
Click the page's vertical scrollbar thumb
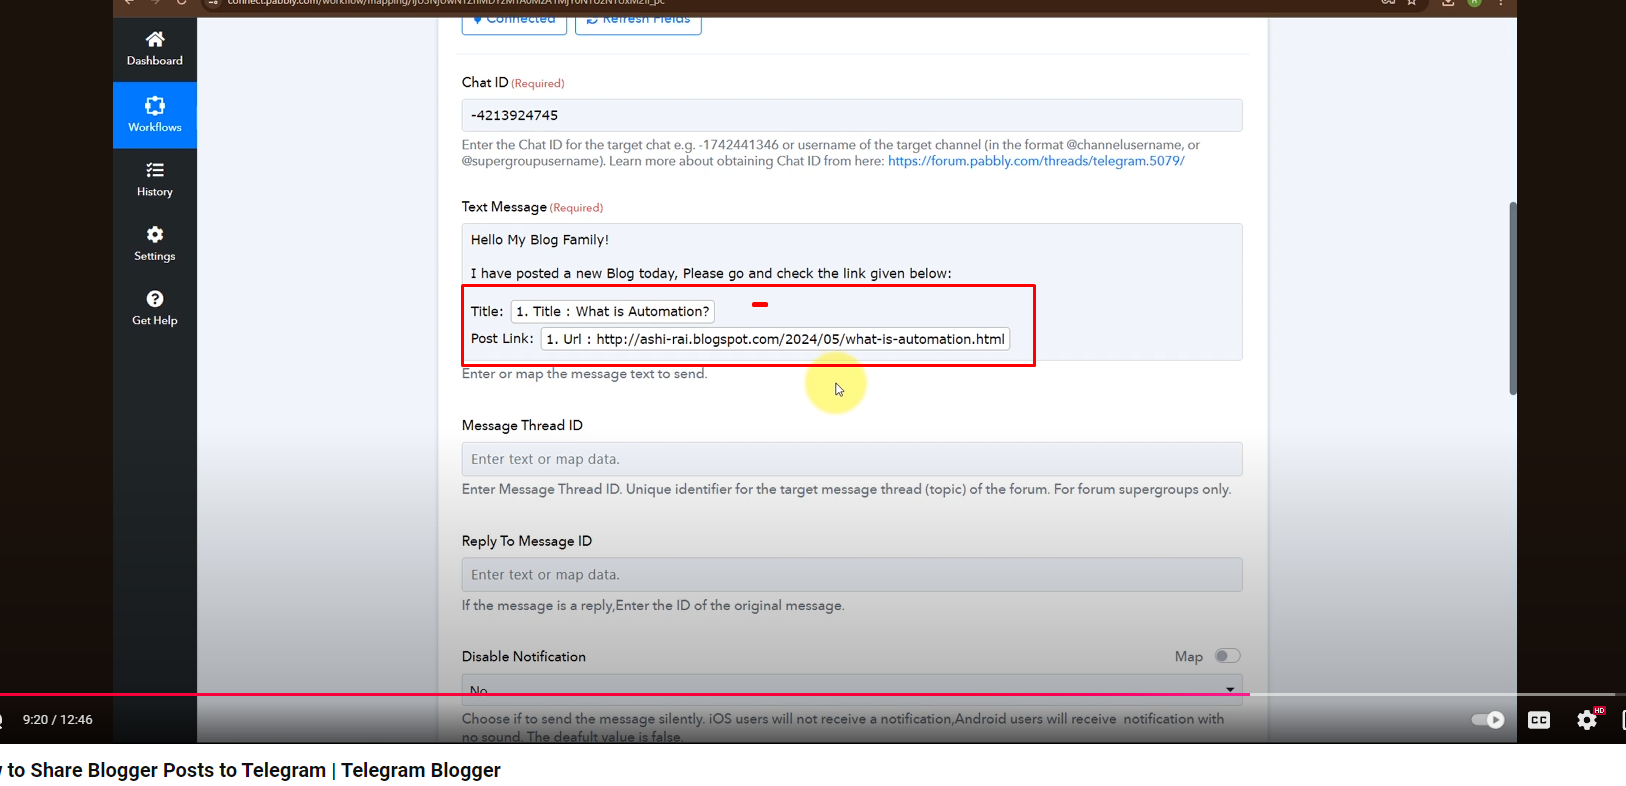1513,298
